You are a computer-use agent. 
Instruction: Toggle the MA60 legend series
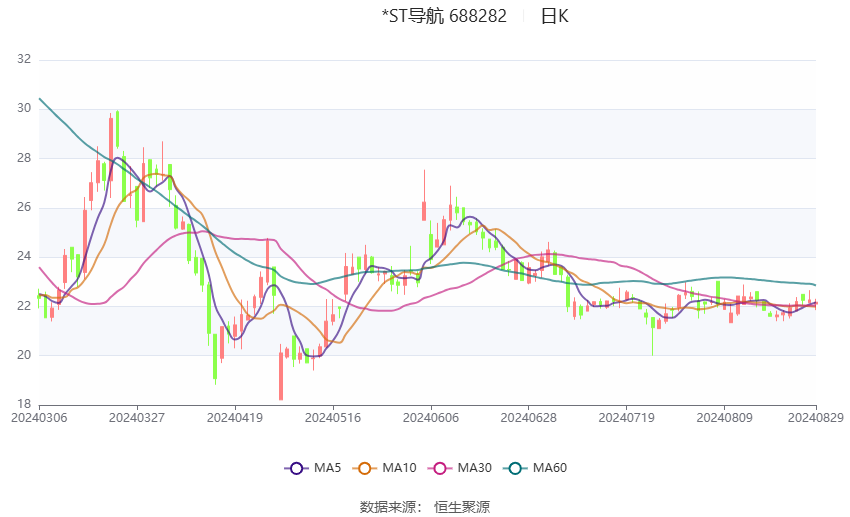(x=535, y=468)
